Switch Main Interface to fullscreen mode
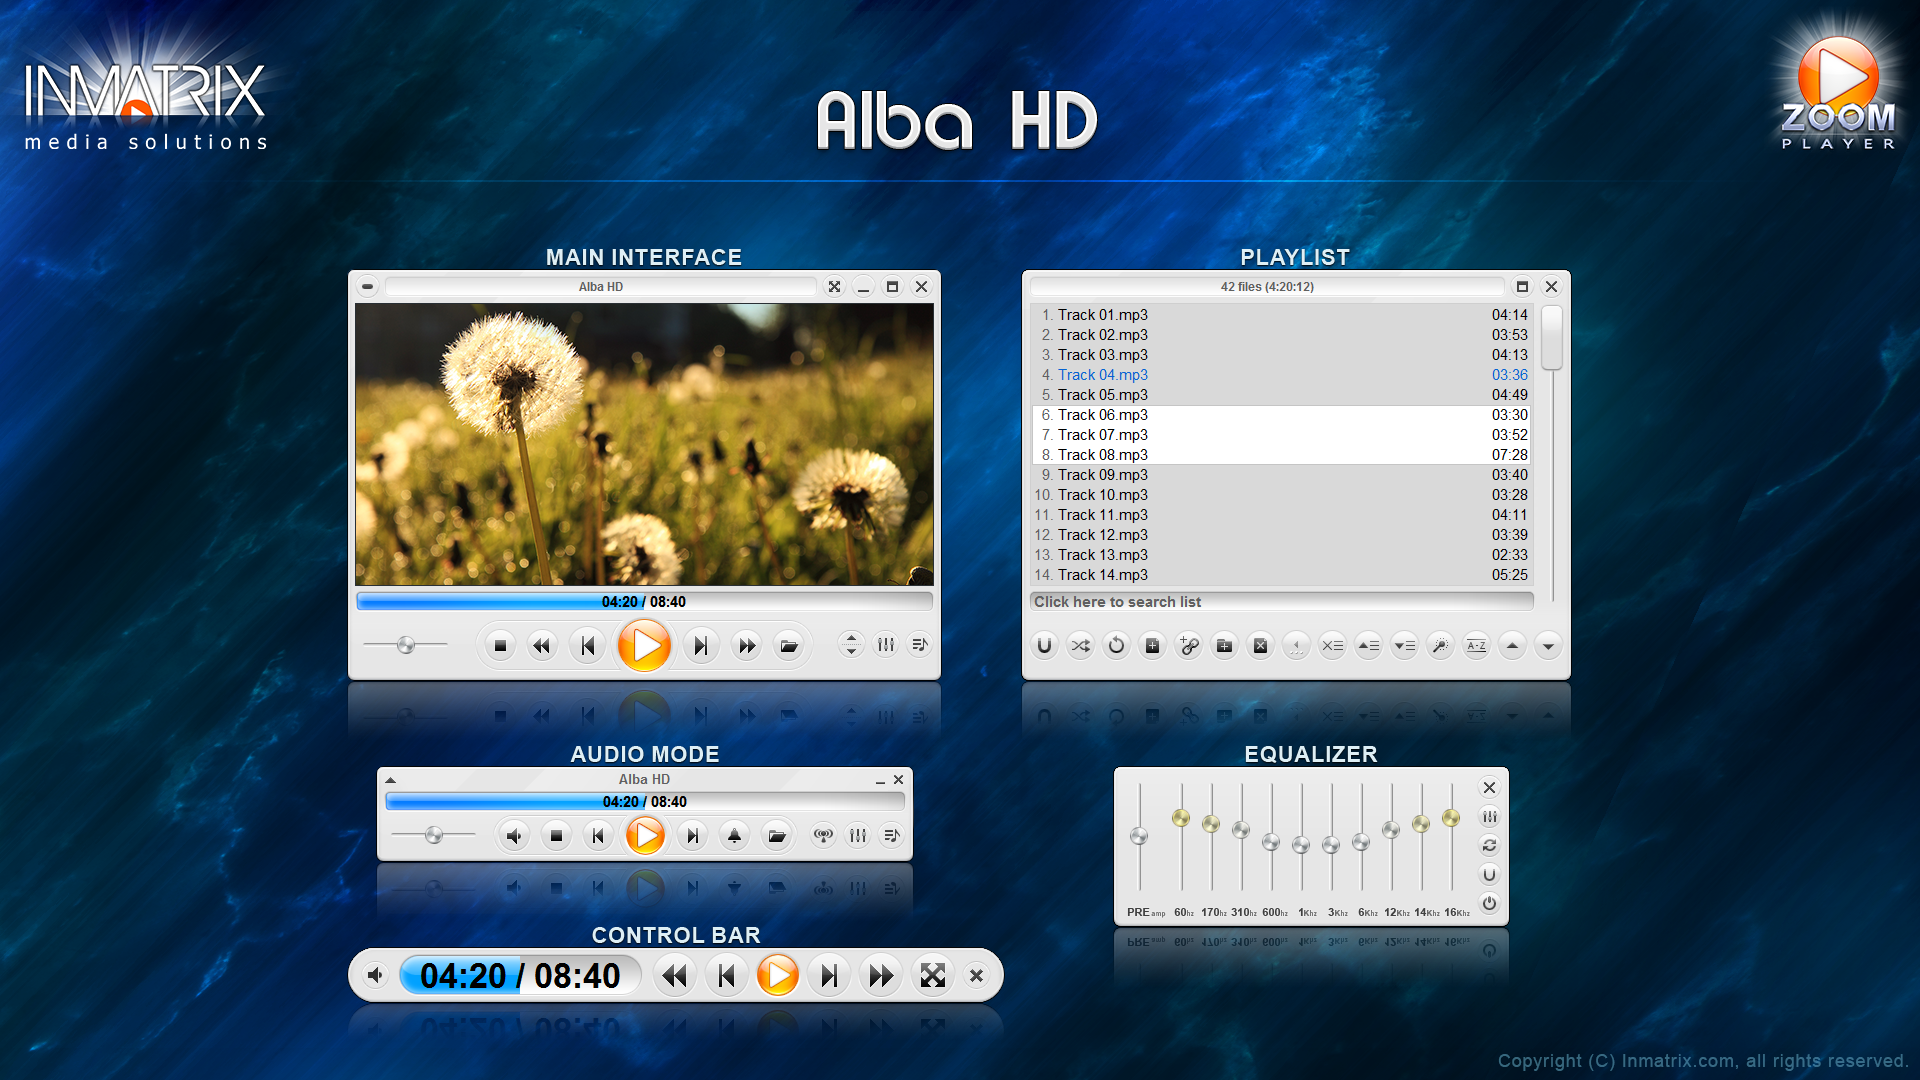This screenshot has height=1080, width=1920. [834, 287]
